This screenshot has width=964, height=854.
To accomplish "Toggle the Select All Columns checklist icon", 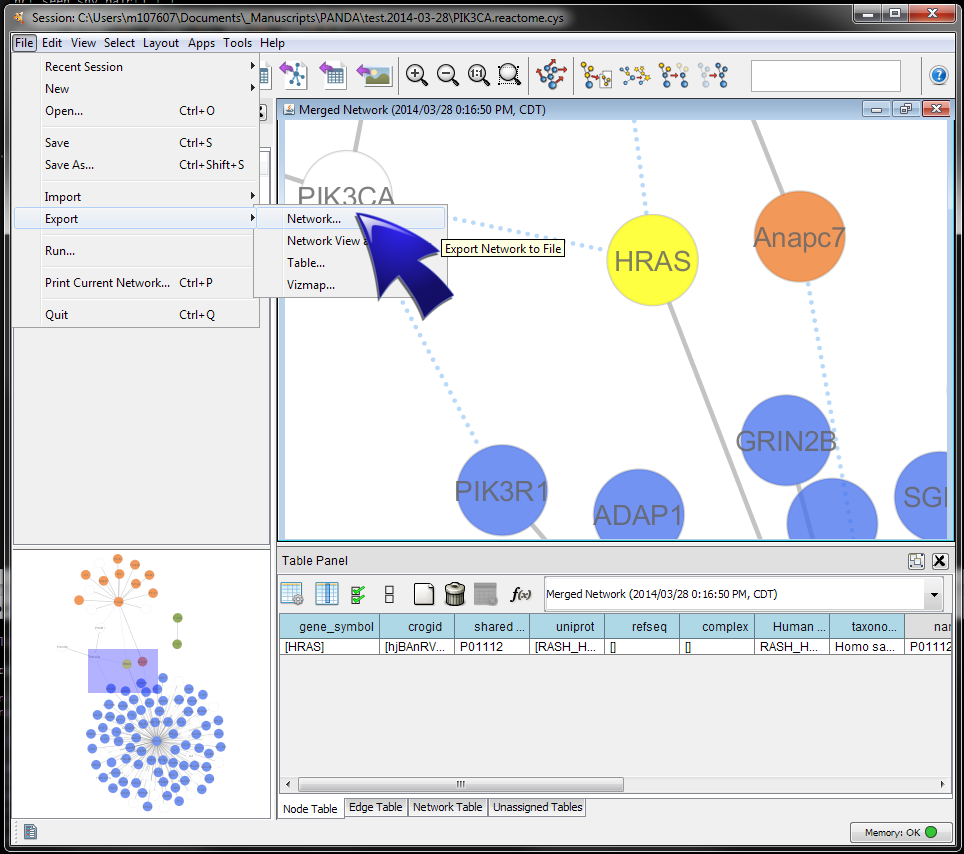I will pyautogui.click(x=358, y=594).
